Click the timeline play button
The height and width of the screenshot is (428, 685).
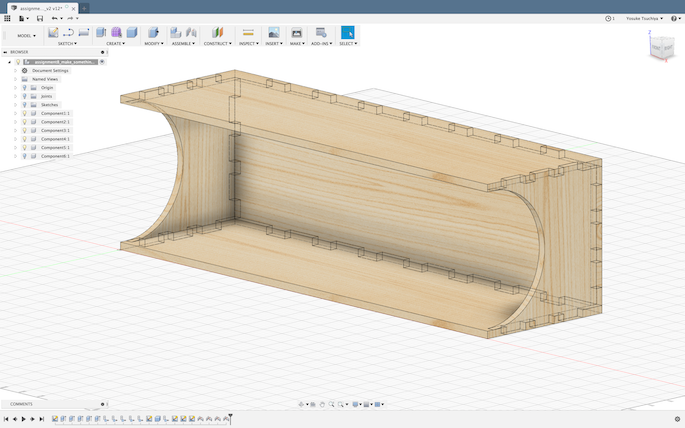coord(23,419)
